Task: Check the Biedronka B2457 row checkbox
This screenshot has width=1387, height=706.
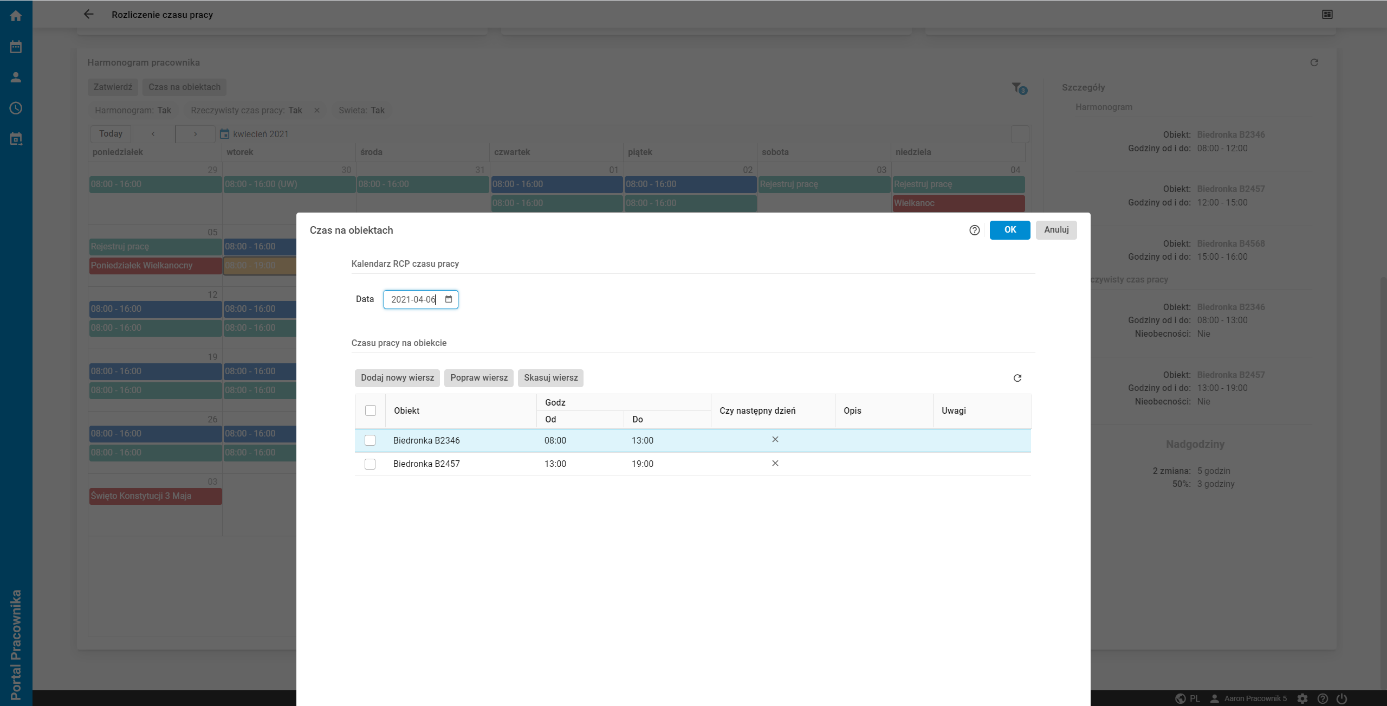Action: 370,464
